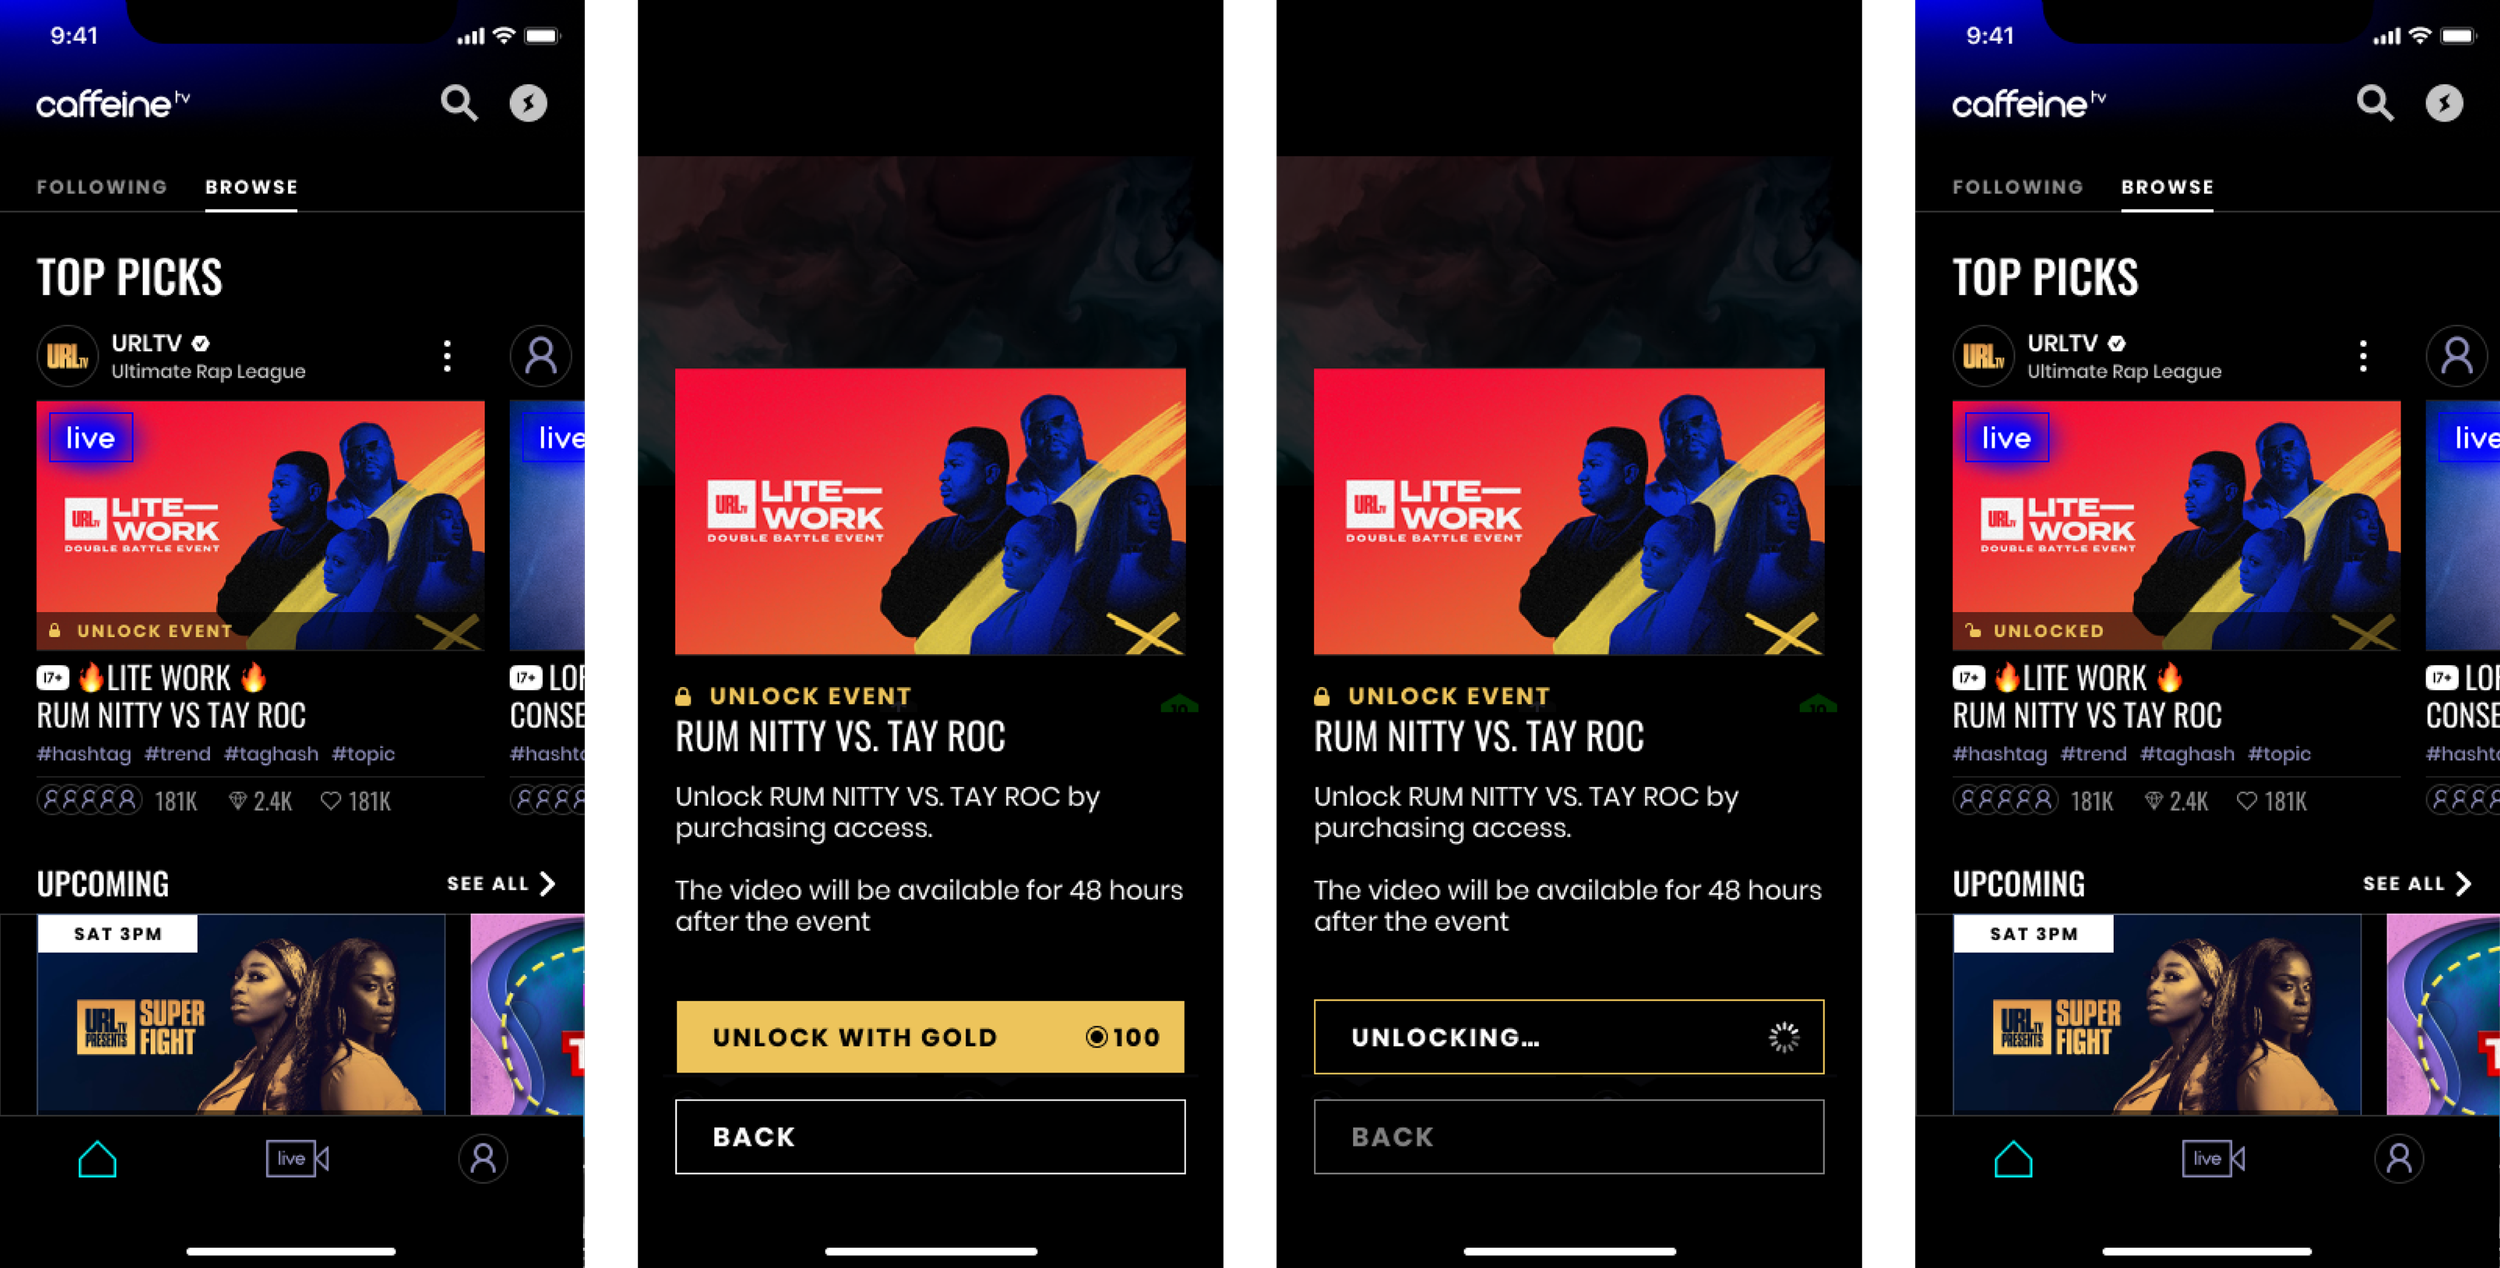Image resolution: width=2500 pixels, height=1268 pixels.
Task: Tap the diamond icon showing 2.4K
Action: tap(237, 801)
